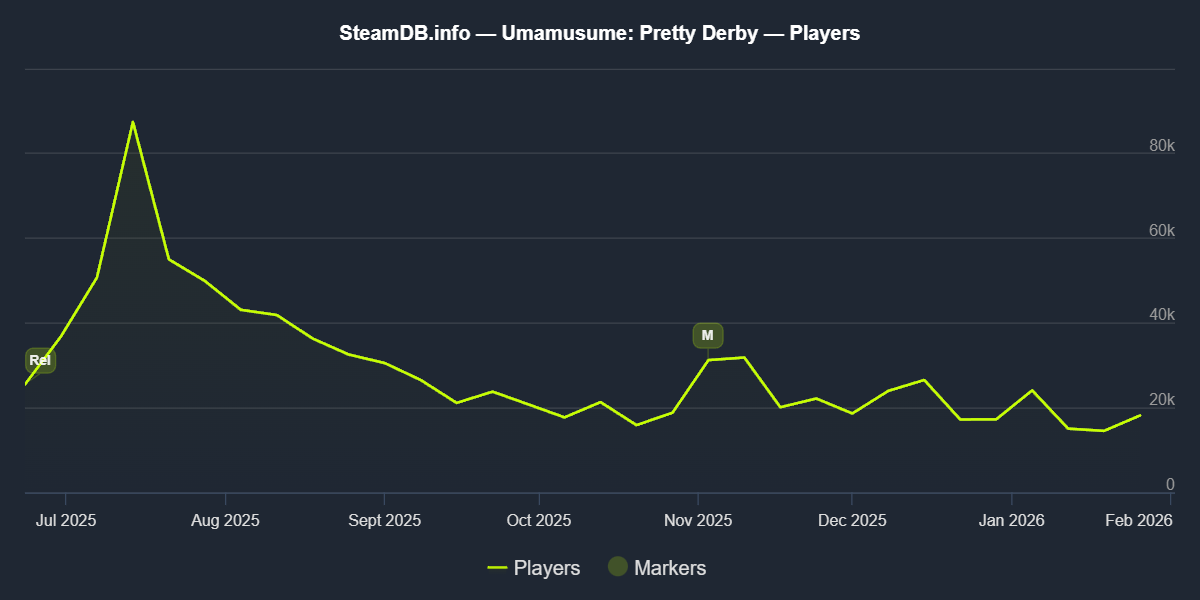Toggle the Players series legend label
The width and height of the screenshot is (1200, 600).
coord(546,568)
